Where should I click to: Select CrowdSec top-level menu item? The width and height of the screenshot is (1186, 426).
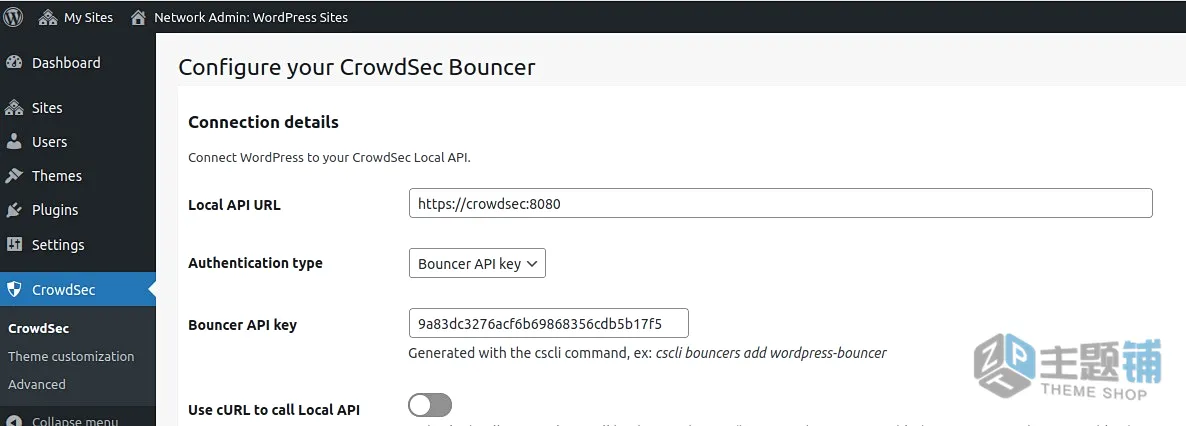click(x=78, y=289)
